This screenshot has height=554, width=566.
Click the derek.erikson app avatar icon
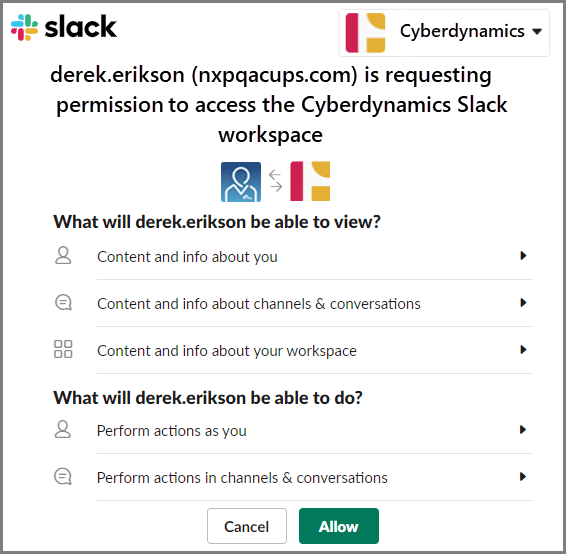coord(241,182)
